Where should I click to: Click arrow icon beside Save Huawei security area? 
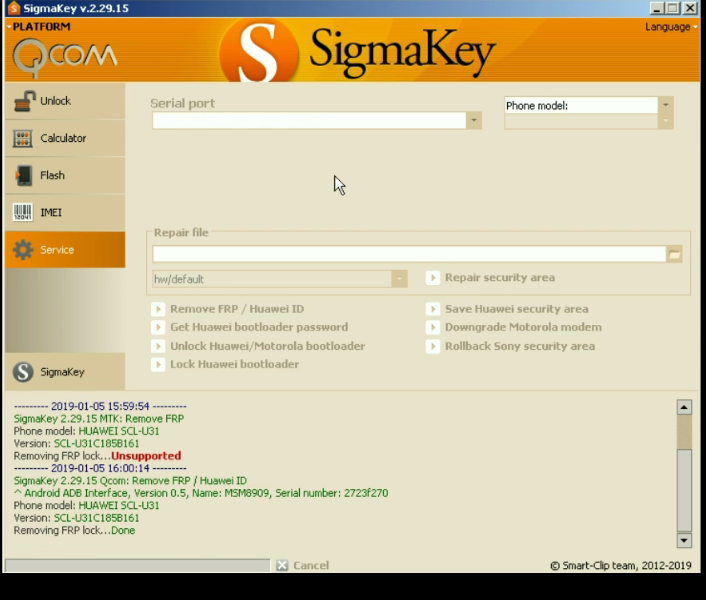point(433,309)
